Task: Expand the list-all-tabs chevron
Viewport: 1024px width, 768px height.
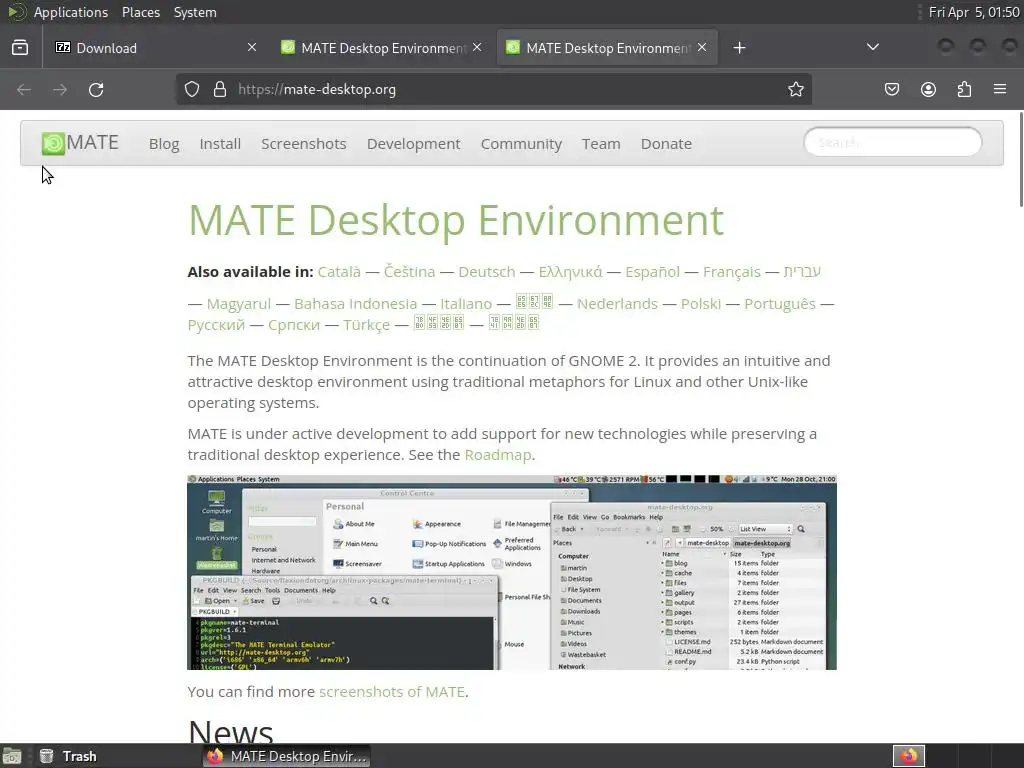Action: [872, 47]
